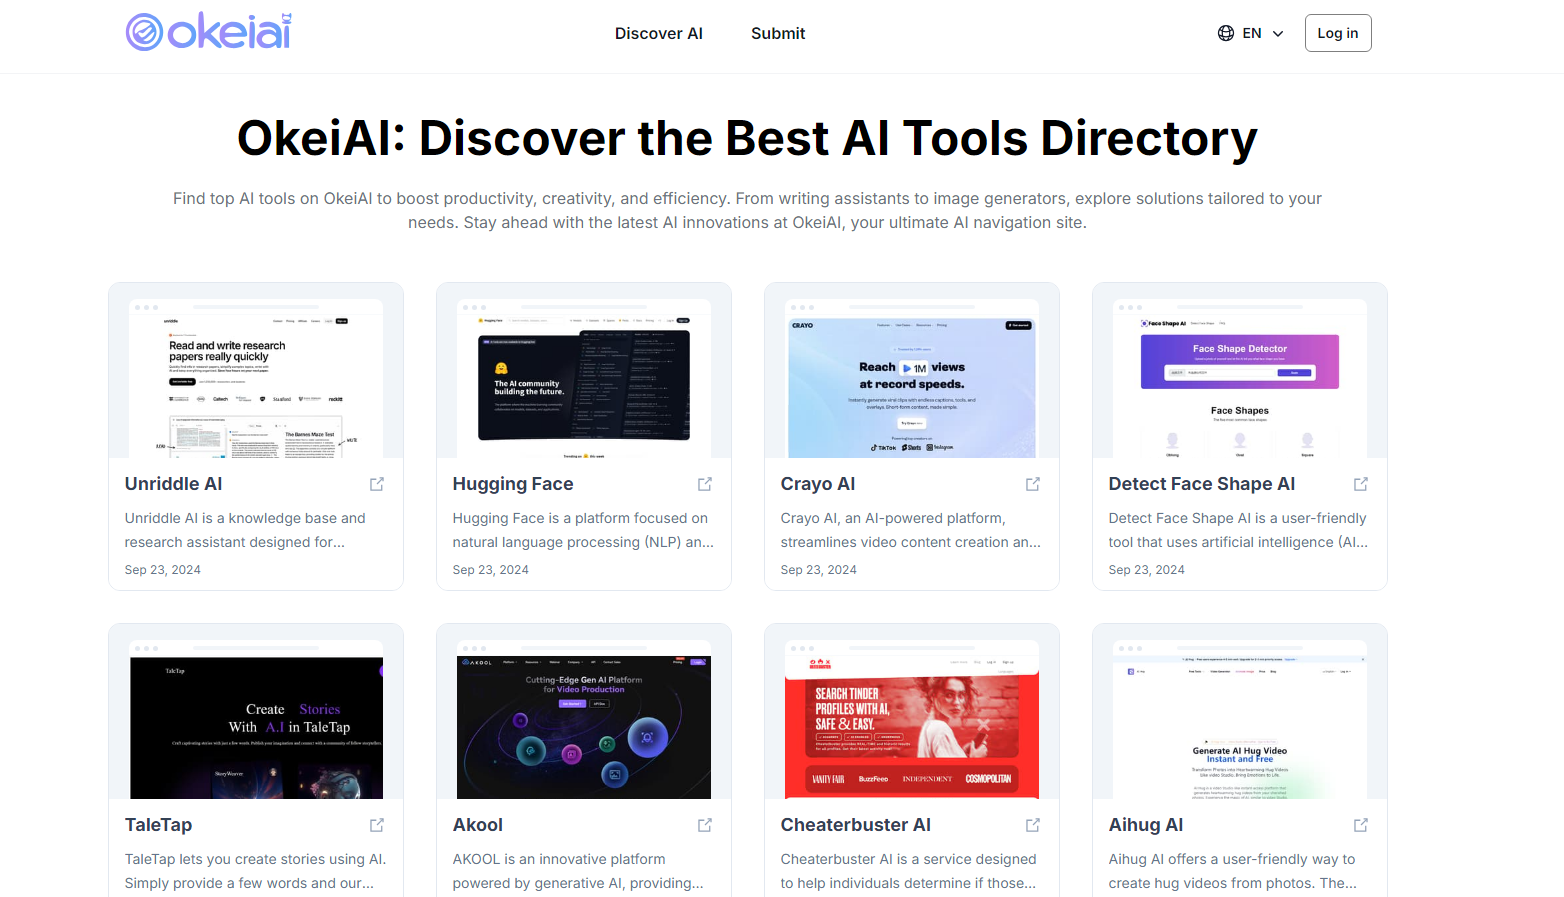Click the OkeiAI logo
This screenshot has height=897, width=1564.
pyautogui.click(x=209, y=32)
